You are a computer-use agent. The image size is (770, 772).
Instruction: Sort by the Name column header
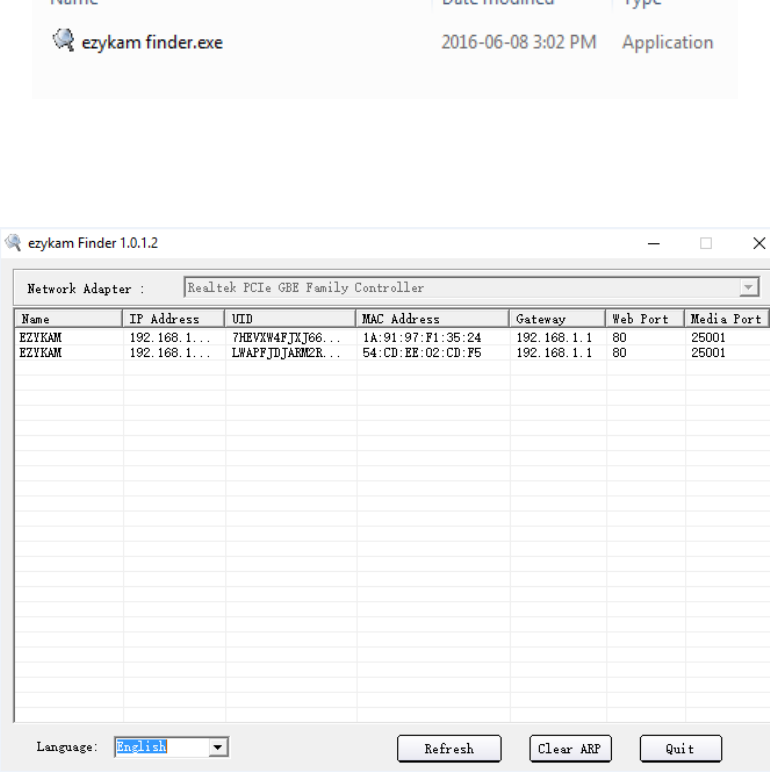tap(68, 319)
